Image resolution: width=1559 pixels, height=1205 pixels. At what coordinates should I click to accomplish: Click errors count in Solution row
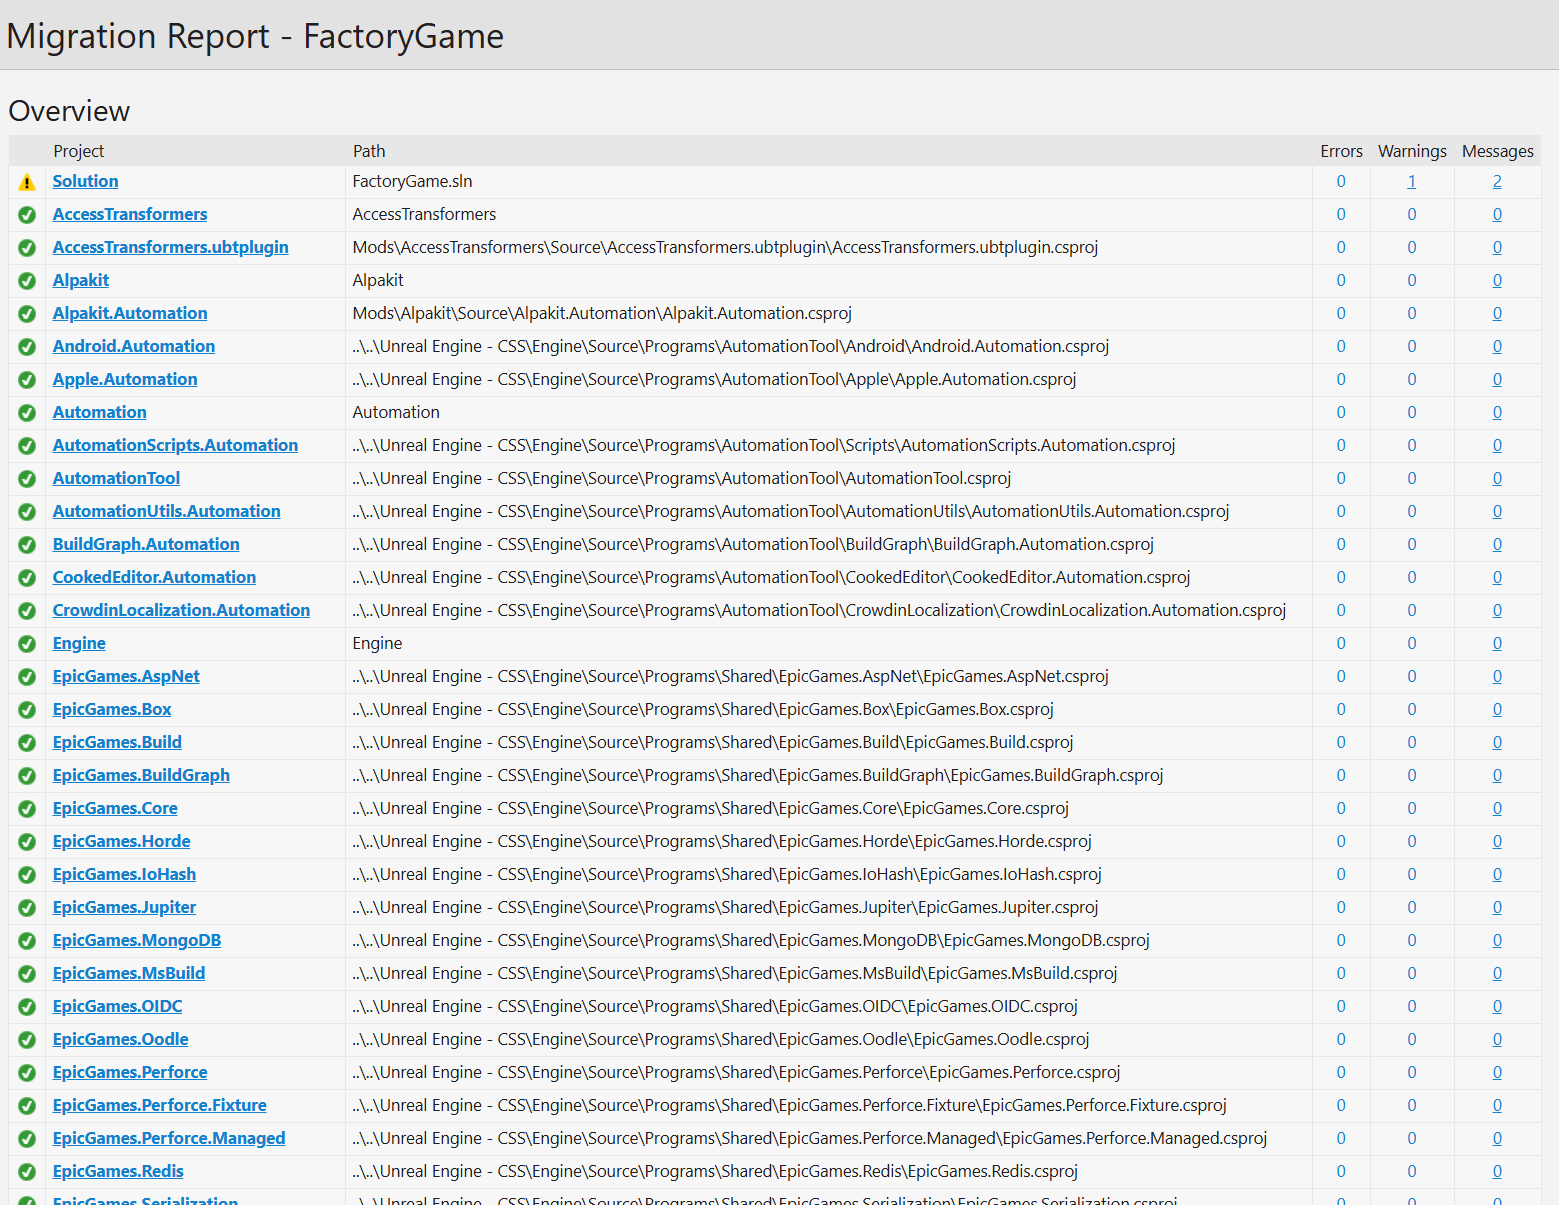tap(1341, 181)
